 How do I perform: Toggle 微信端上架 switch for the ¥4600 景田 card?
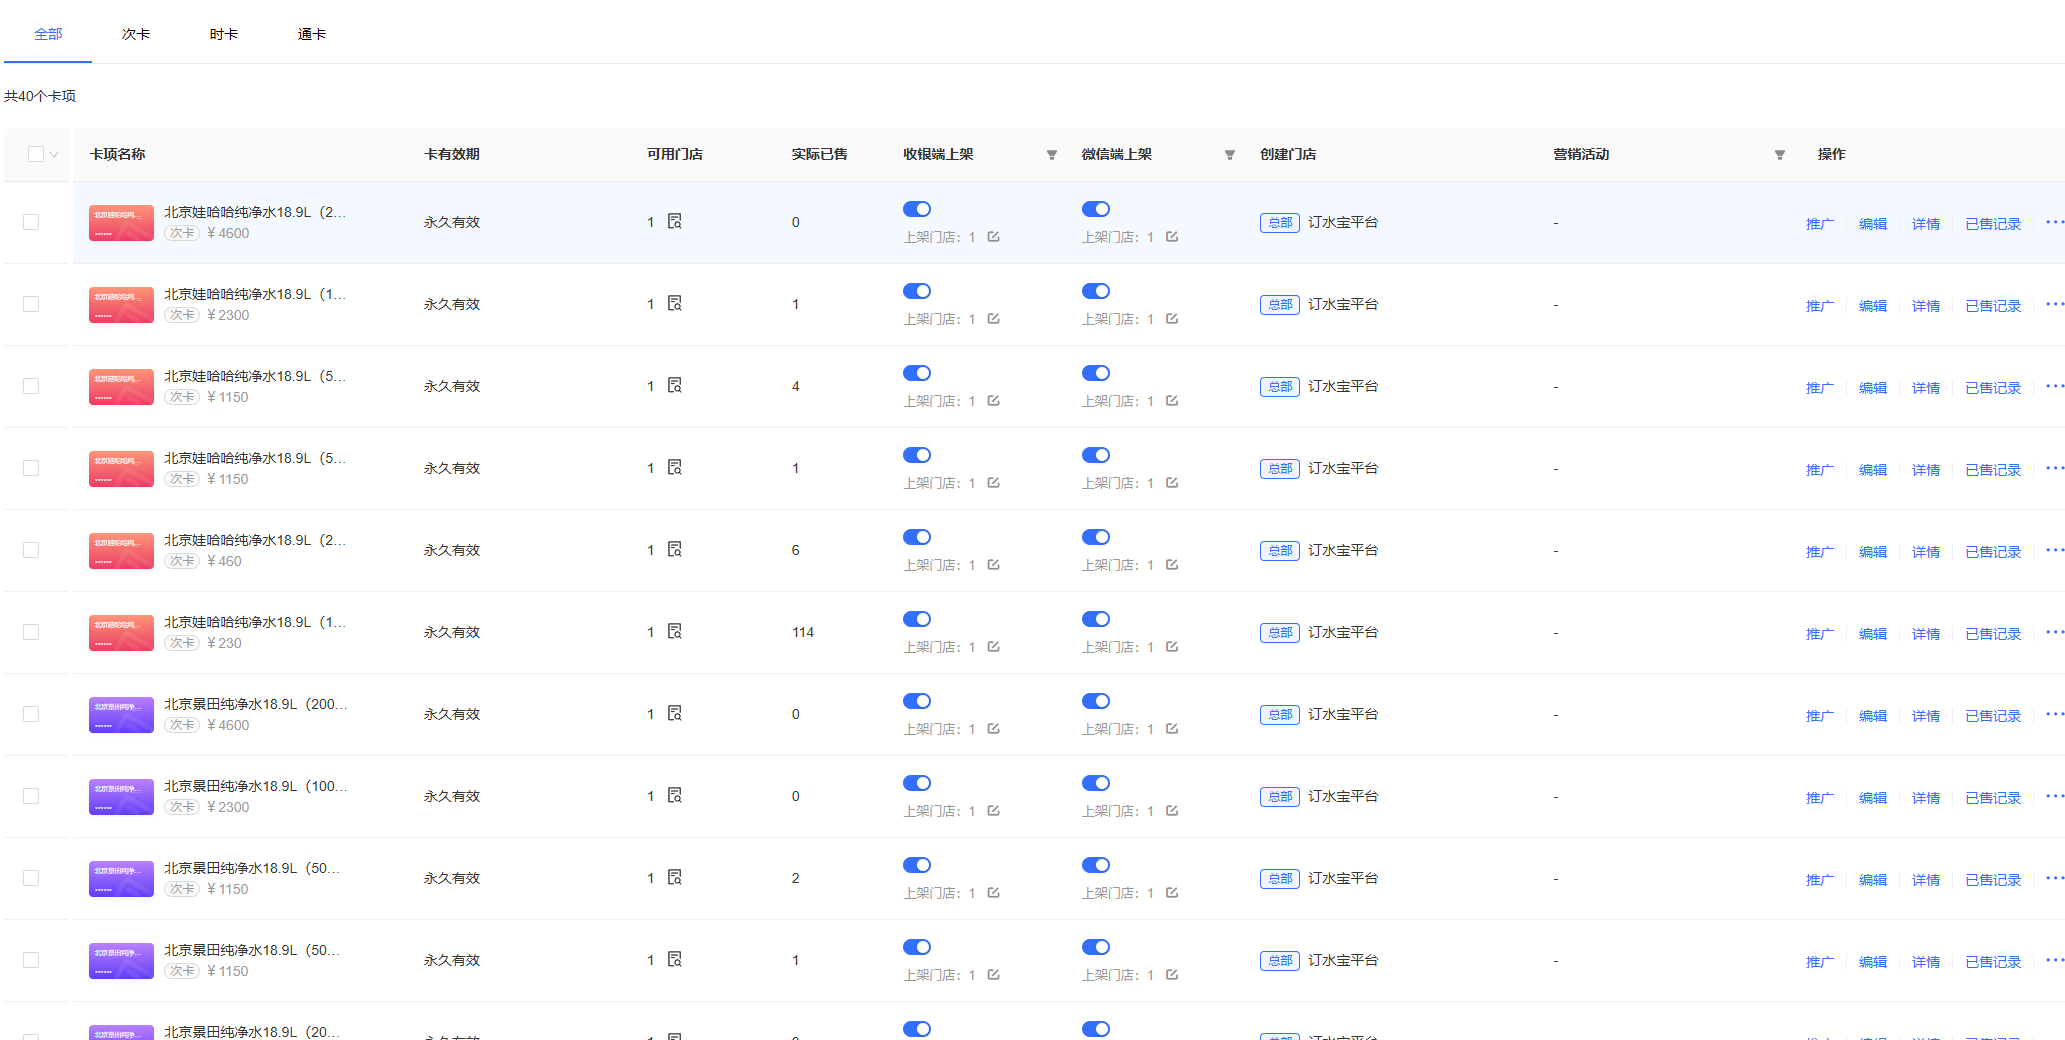1096,701
